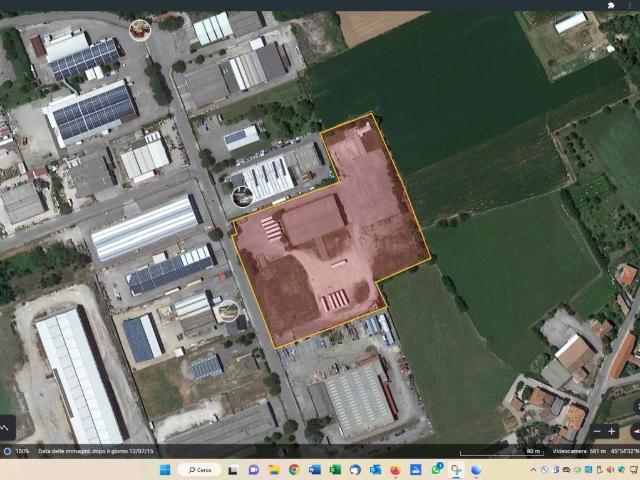Screen dimensions: 640x480
Task: Click the imagery date text in status bar
Action: 96,451
